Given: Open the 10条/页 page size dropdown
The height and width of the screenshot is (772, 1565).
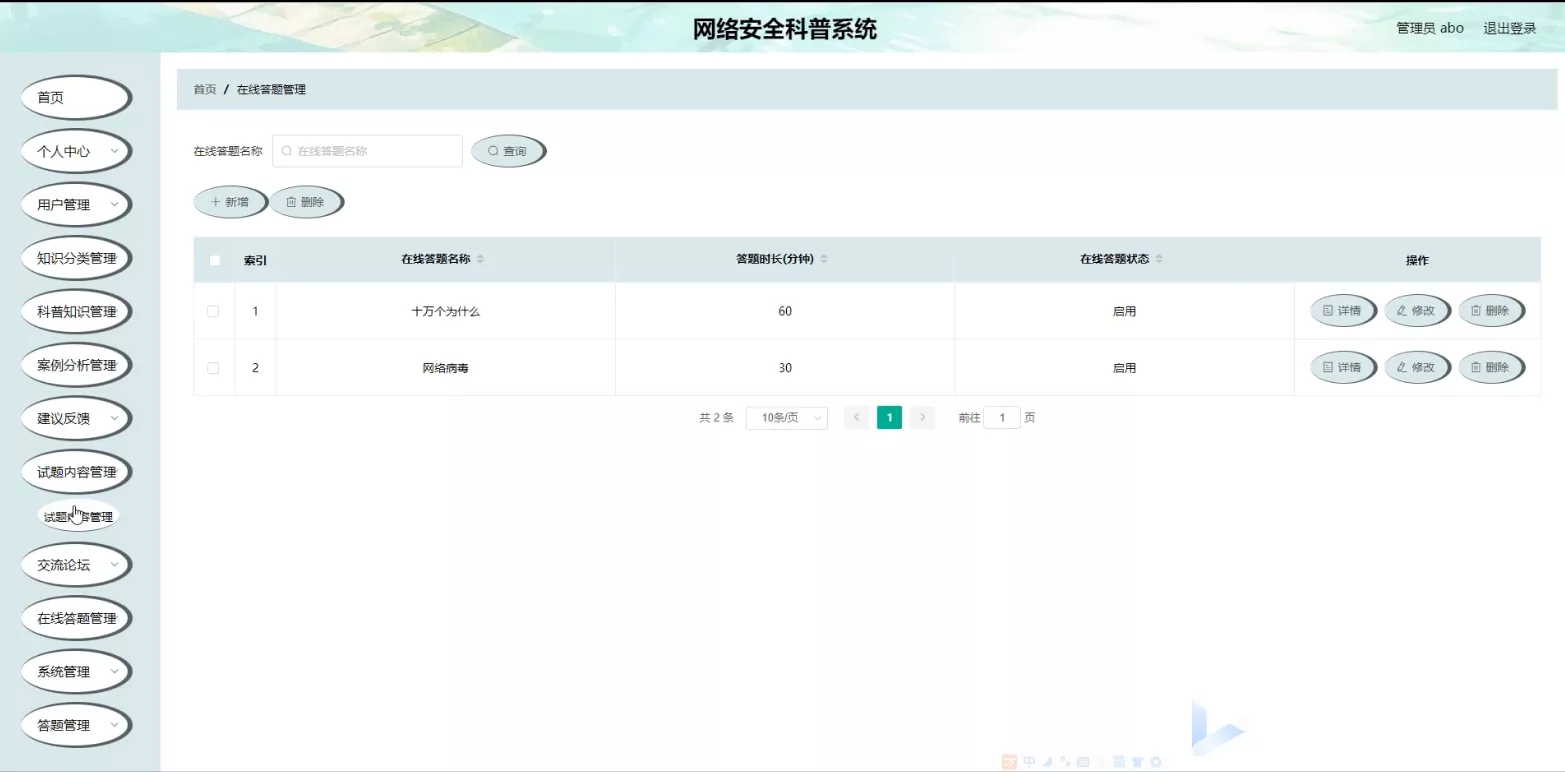Looking at the screenshot, I should [x=786, y=417].
